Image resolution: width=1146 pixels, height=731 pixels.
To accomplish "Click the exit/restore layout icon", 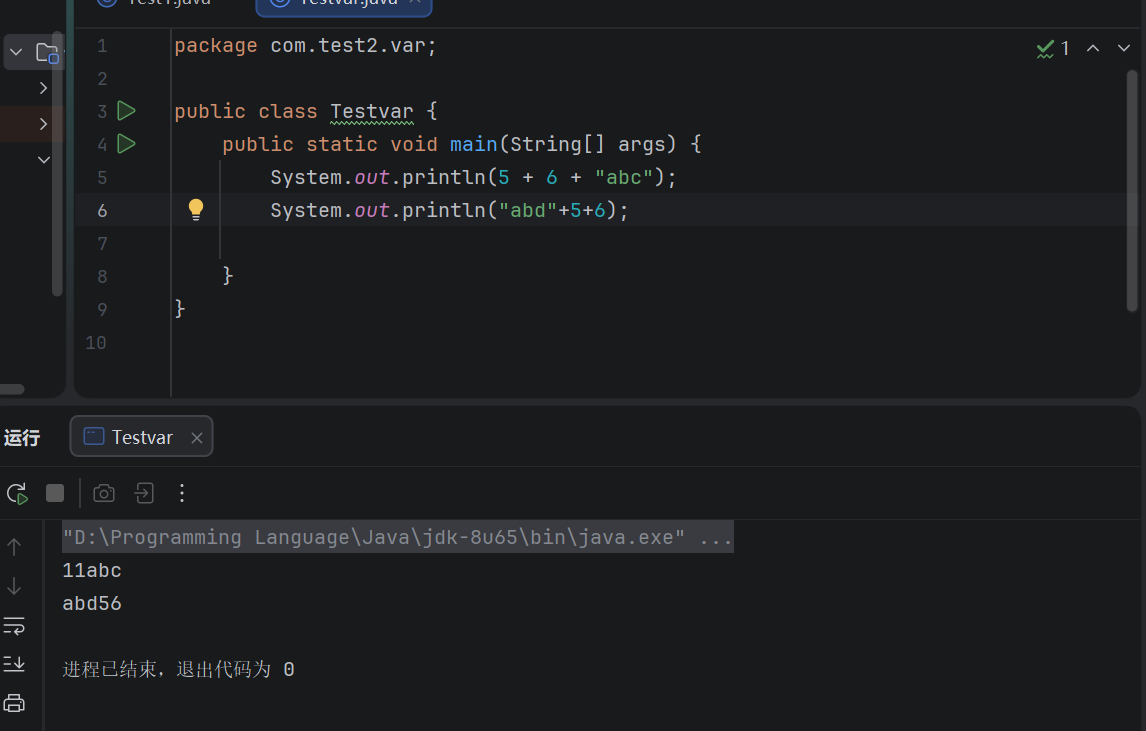I will coord(144,493).
